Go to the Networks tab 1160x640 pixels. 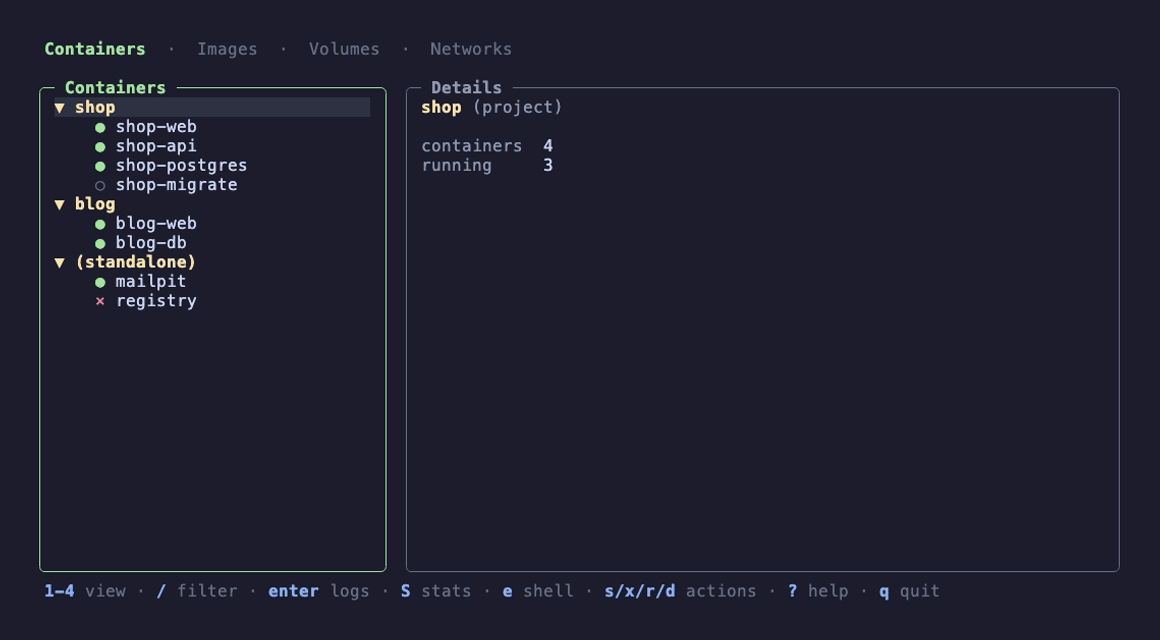(471, 49)
